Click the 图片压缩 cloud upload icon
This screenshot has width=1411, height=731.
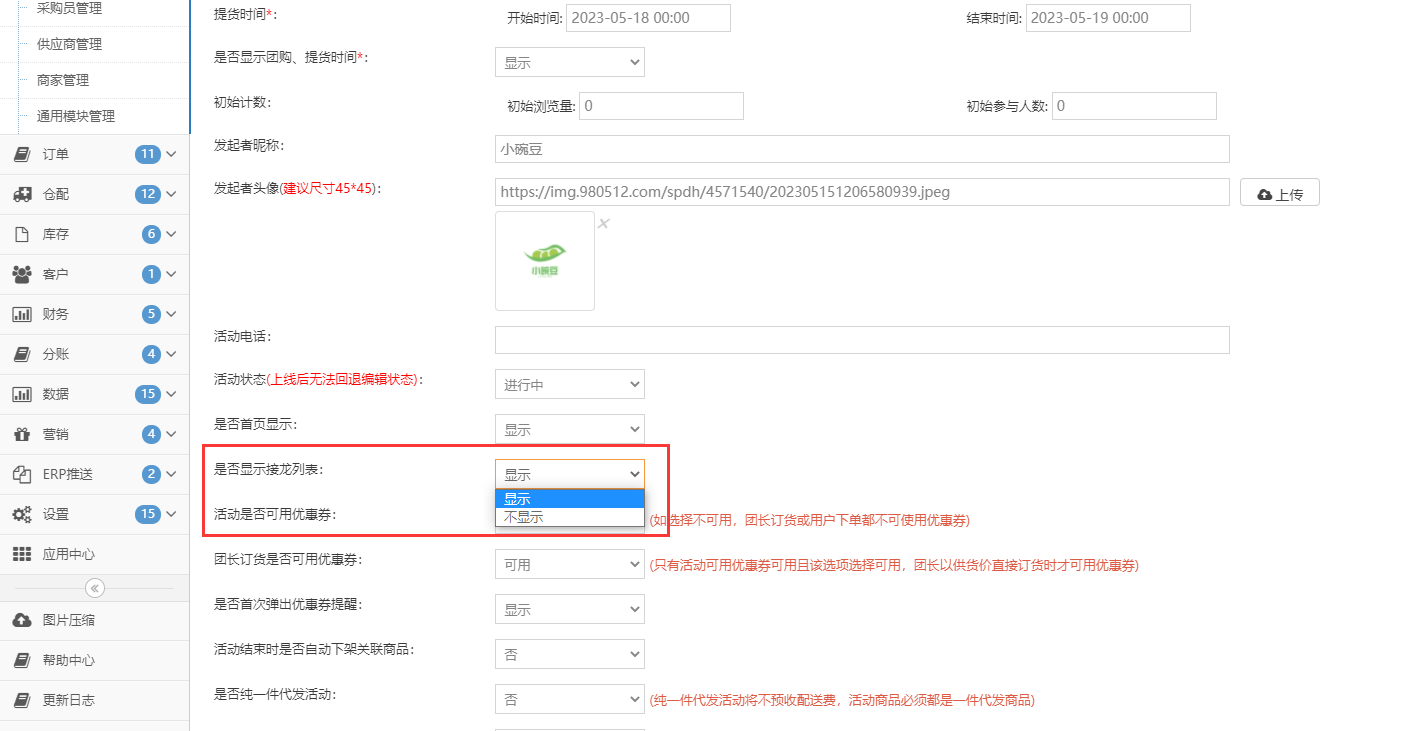click(x=22, y=620)
